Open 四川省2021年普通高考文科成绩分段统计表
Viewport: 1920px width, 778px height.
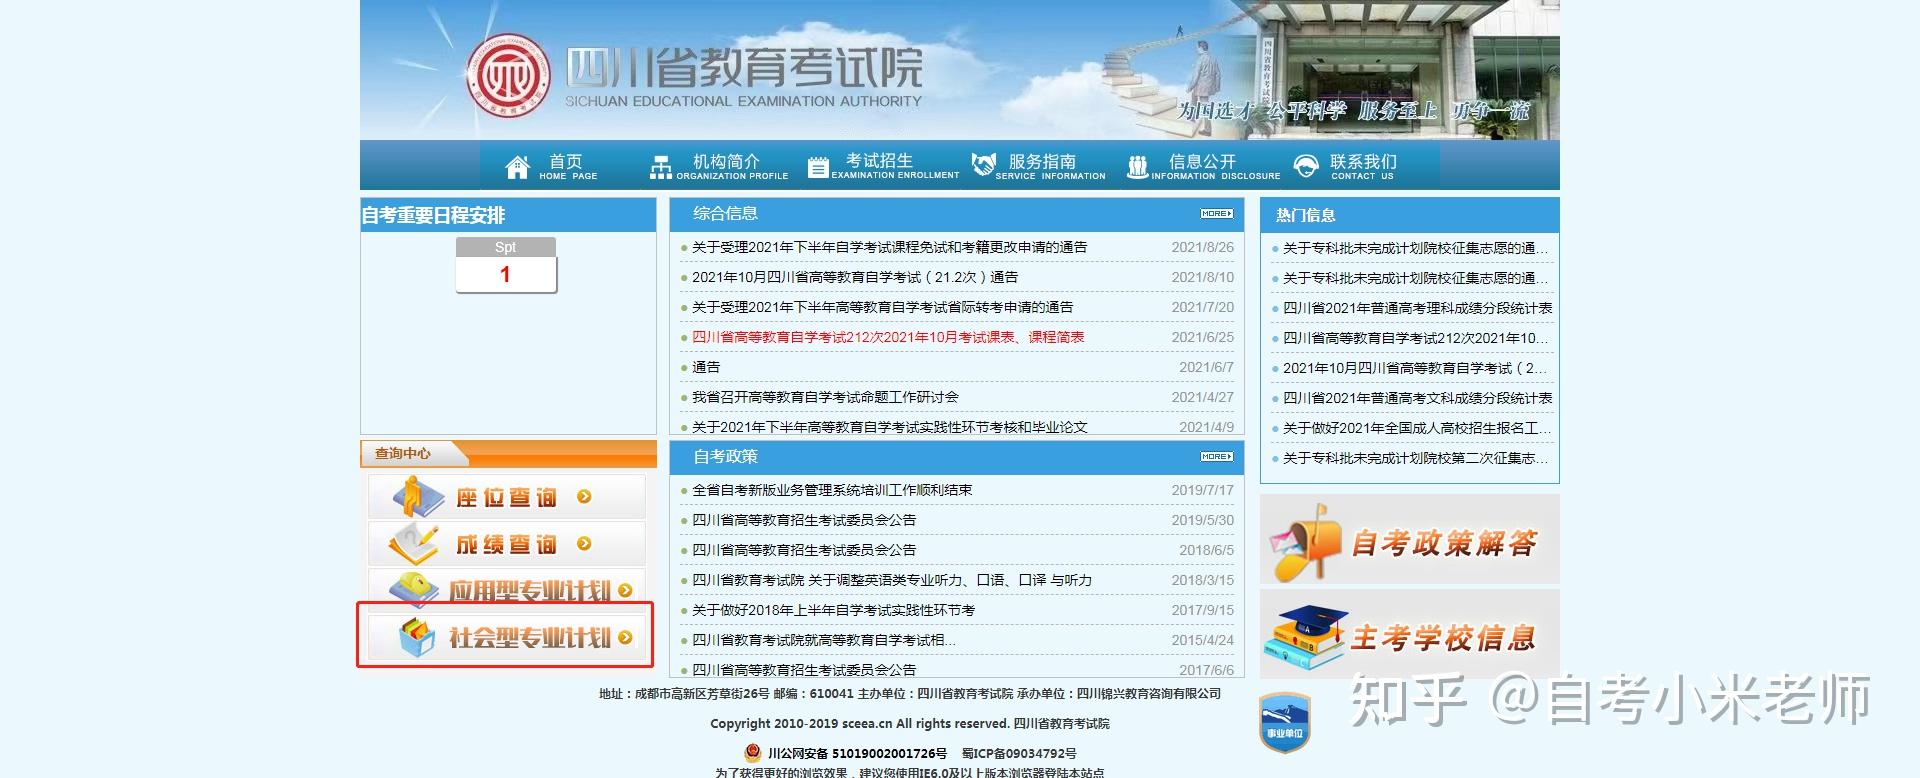pos(1417,398)
